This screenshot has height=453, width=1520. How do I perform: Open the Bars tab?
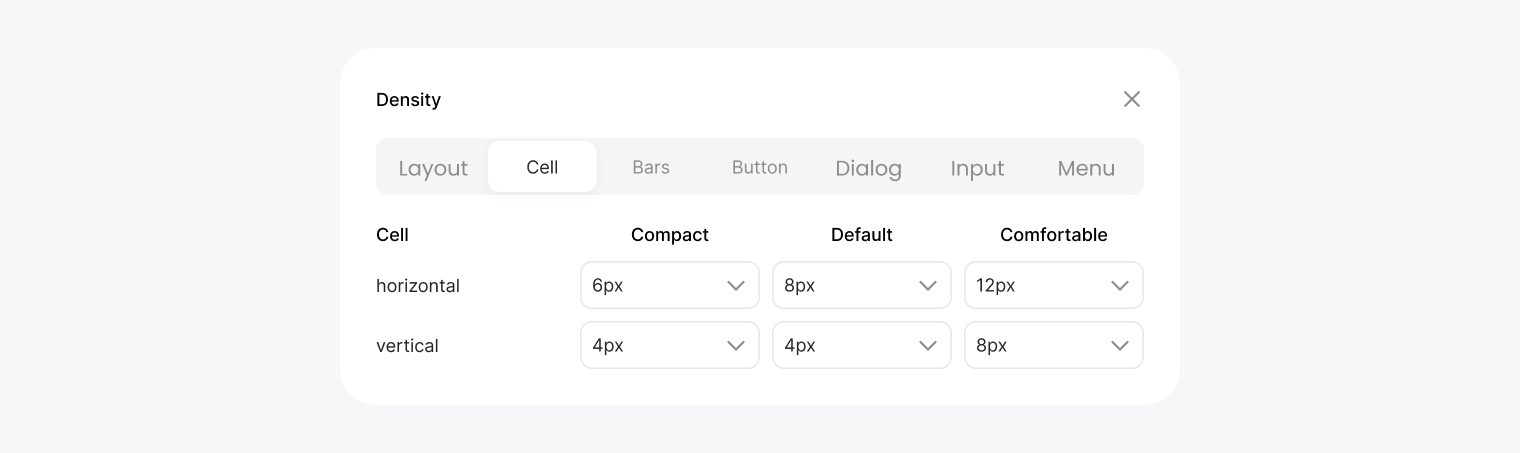[651, 167]
